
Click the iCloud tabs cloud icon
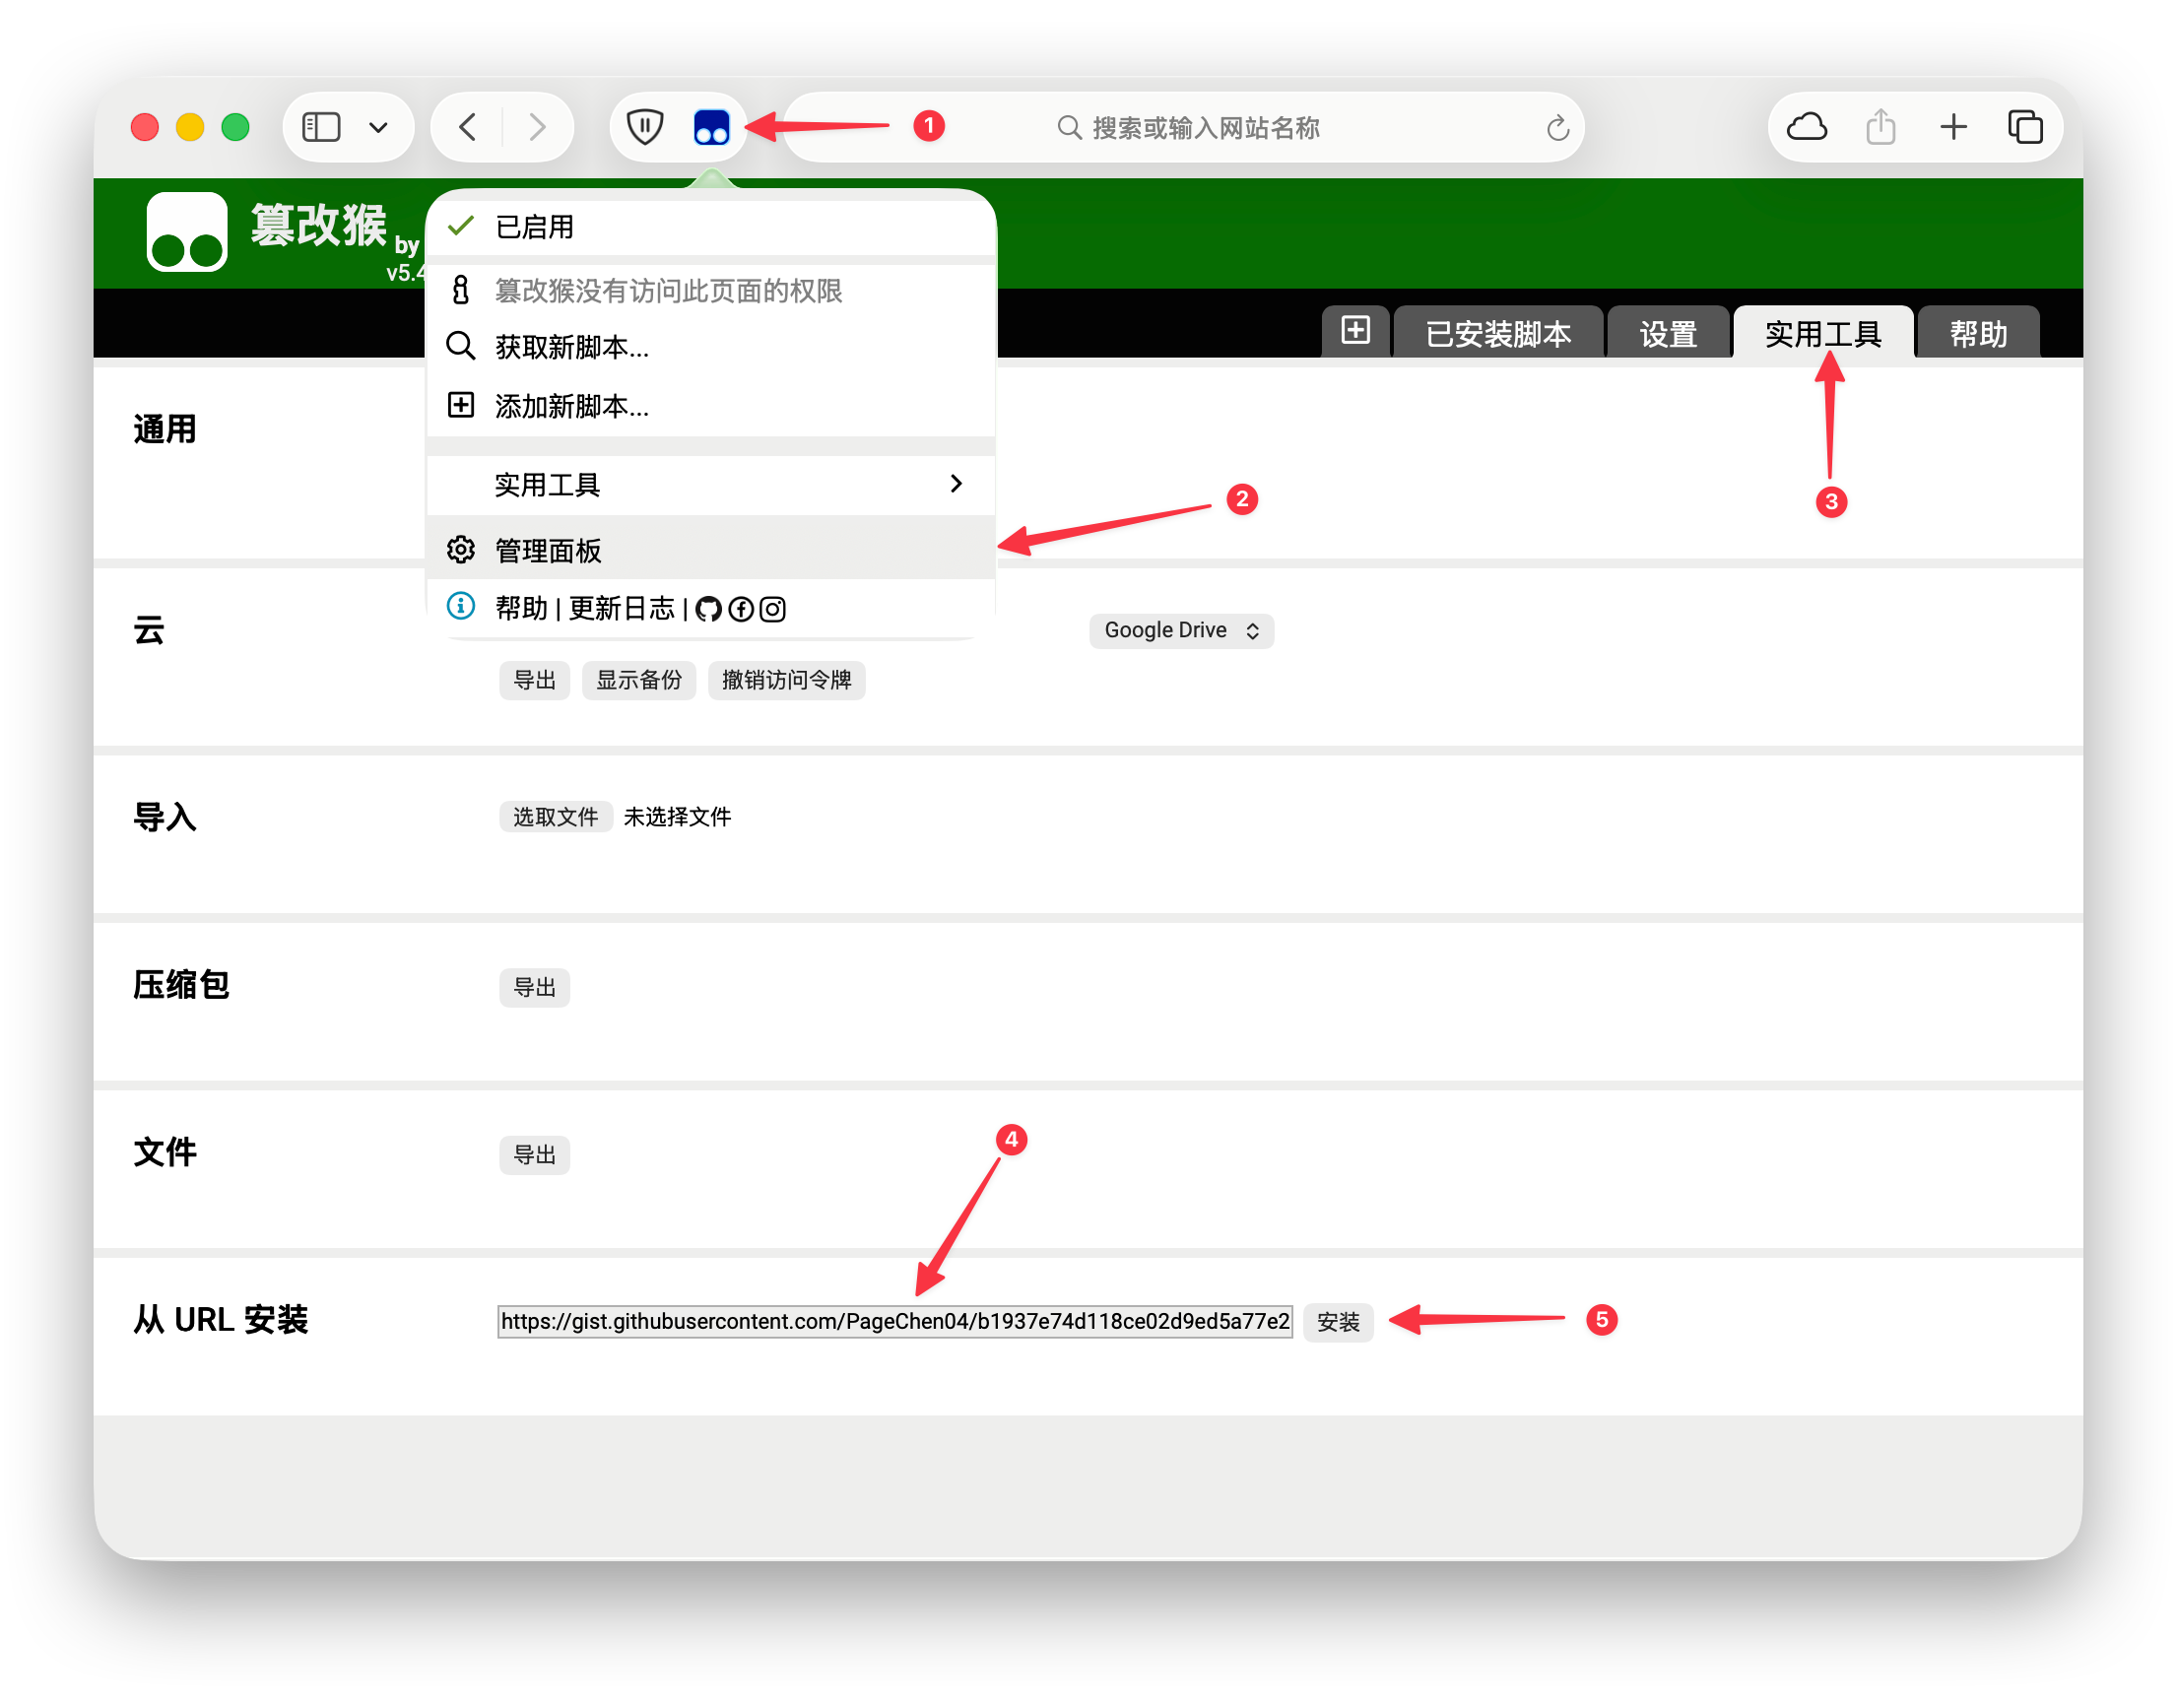[1807, 128]
